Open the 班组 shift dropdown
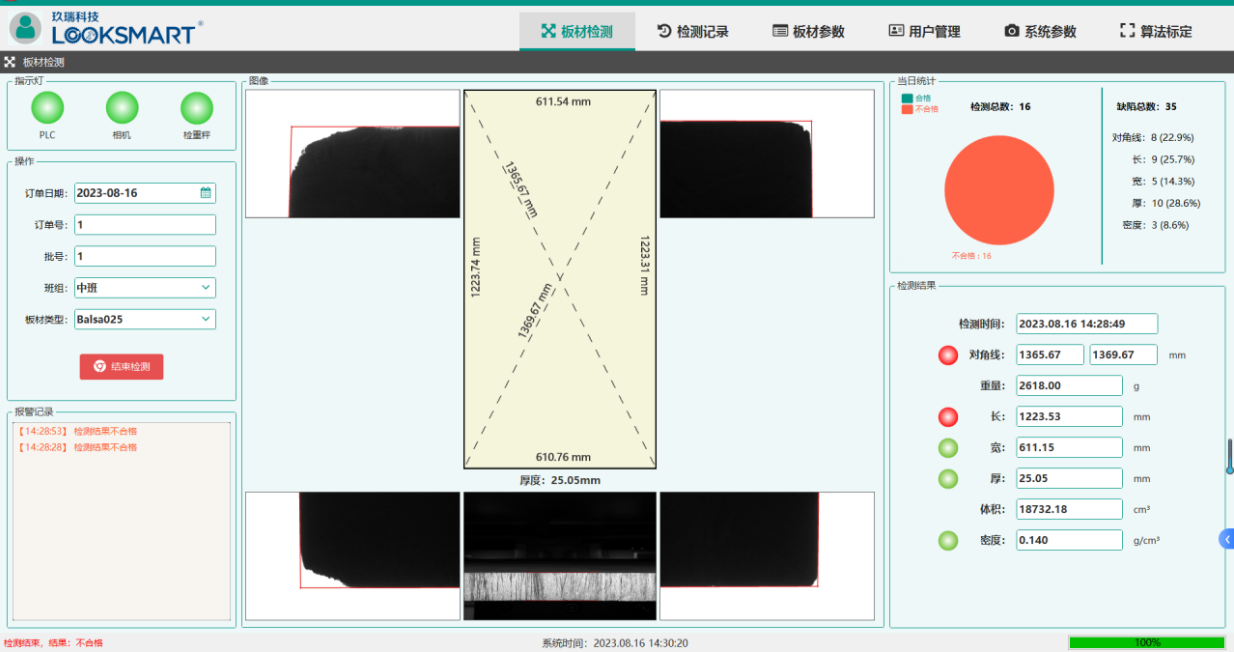Viewport: 1234px width, 652px height. tap(145, 288)
